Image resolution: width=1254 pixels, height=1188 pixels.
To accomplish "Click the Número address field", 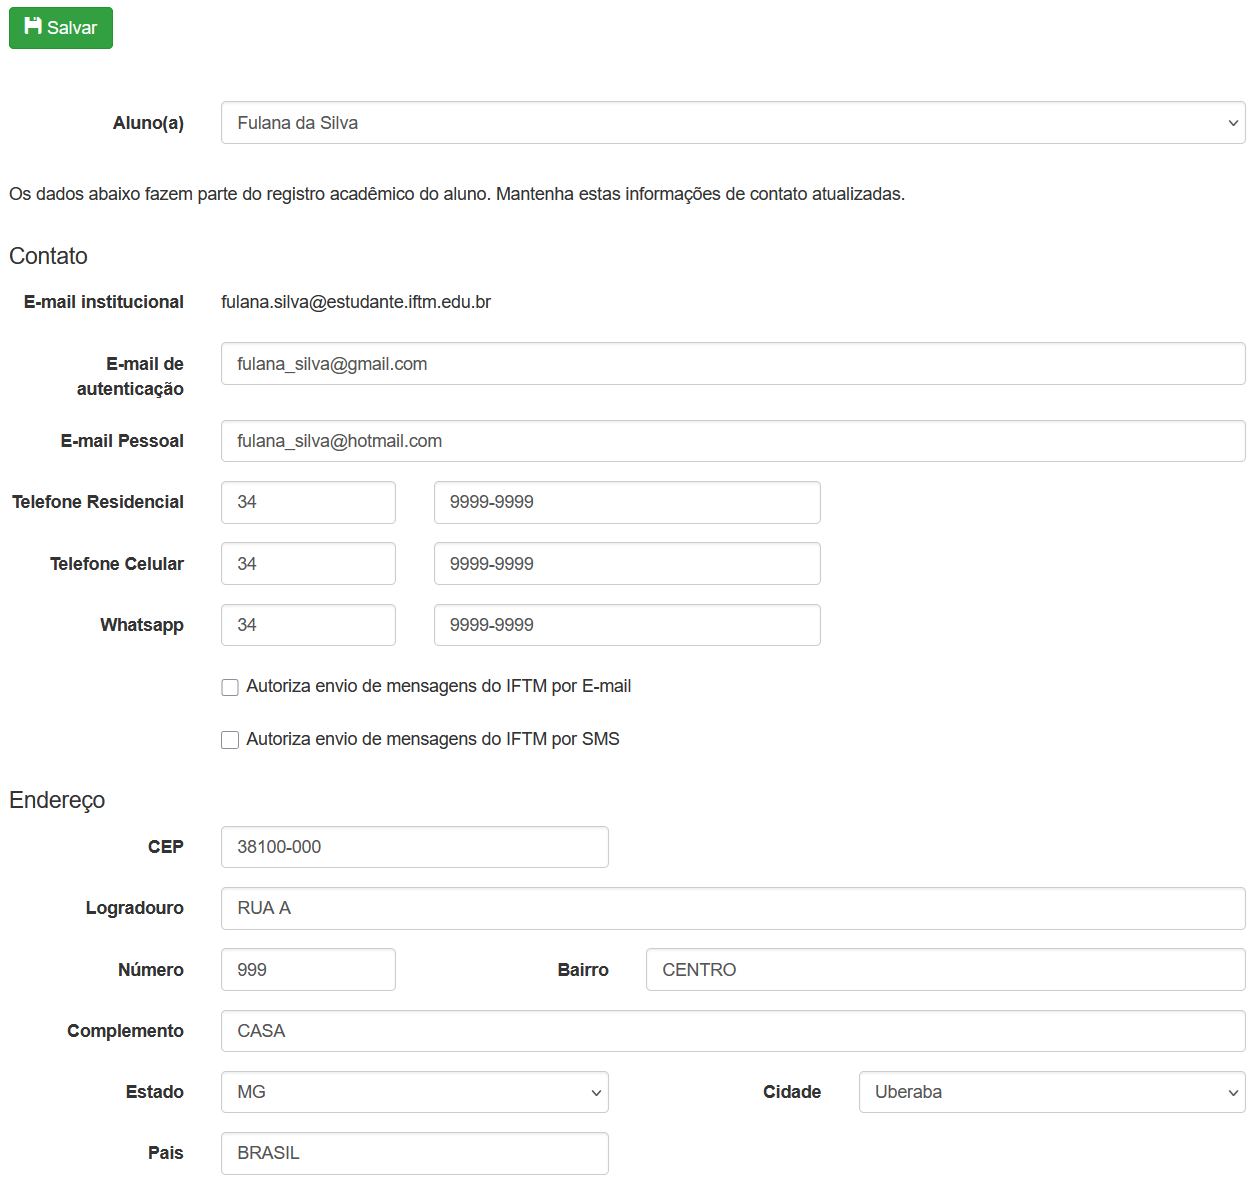I will 308,970.
